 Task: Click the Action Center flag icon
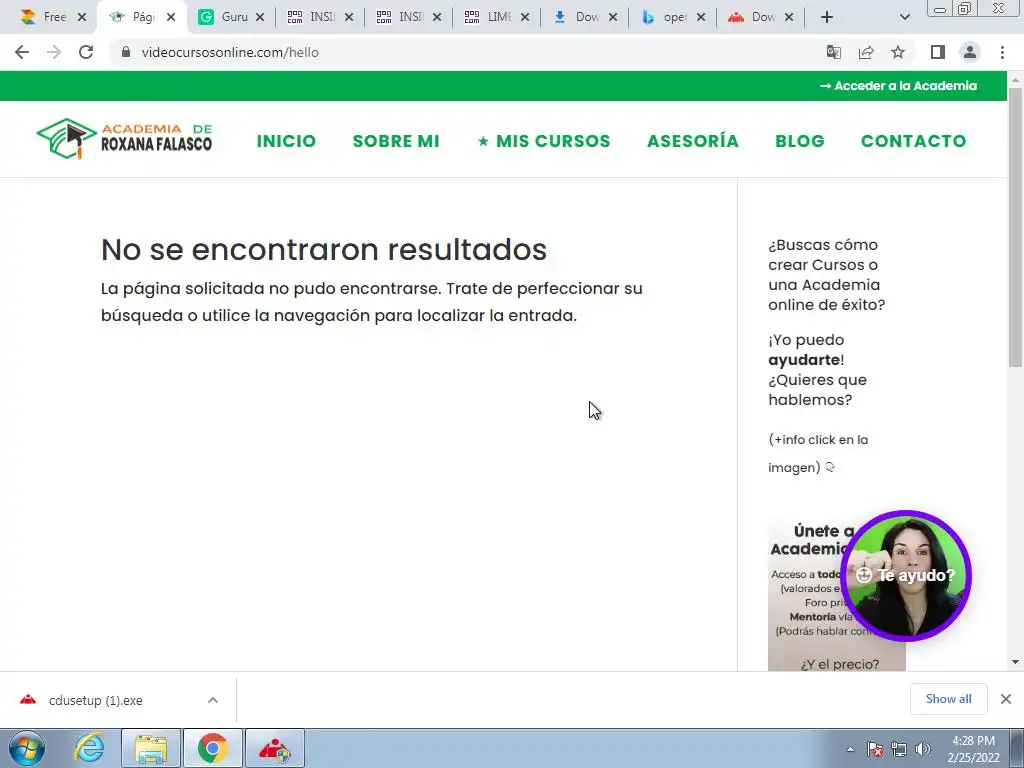[875, 749]
